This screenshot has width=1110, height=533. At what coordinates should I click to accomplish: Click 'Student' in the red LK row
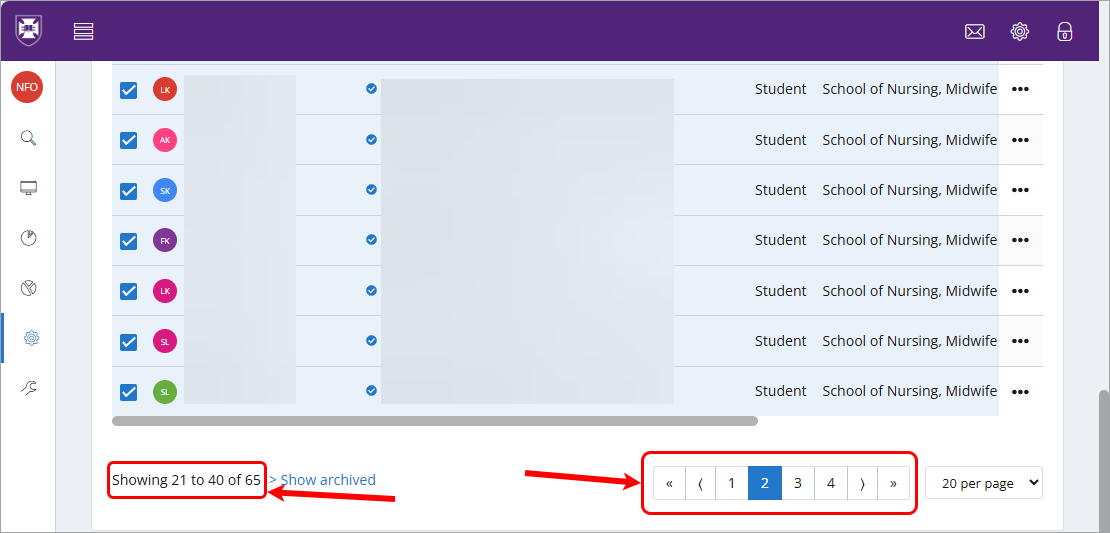pos(780,89)
